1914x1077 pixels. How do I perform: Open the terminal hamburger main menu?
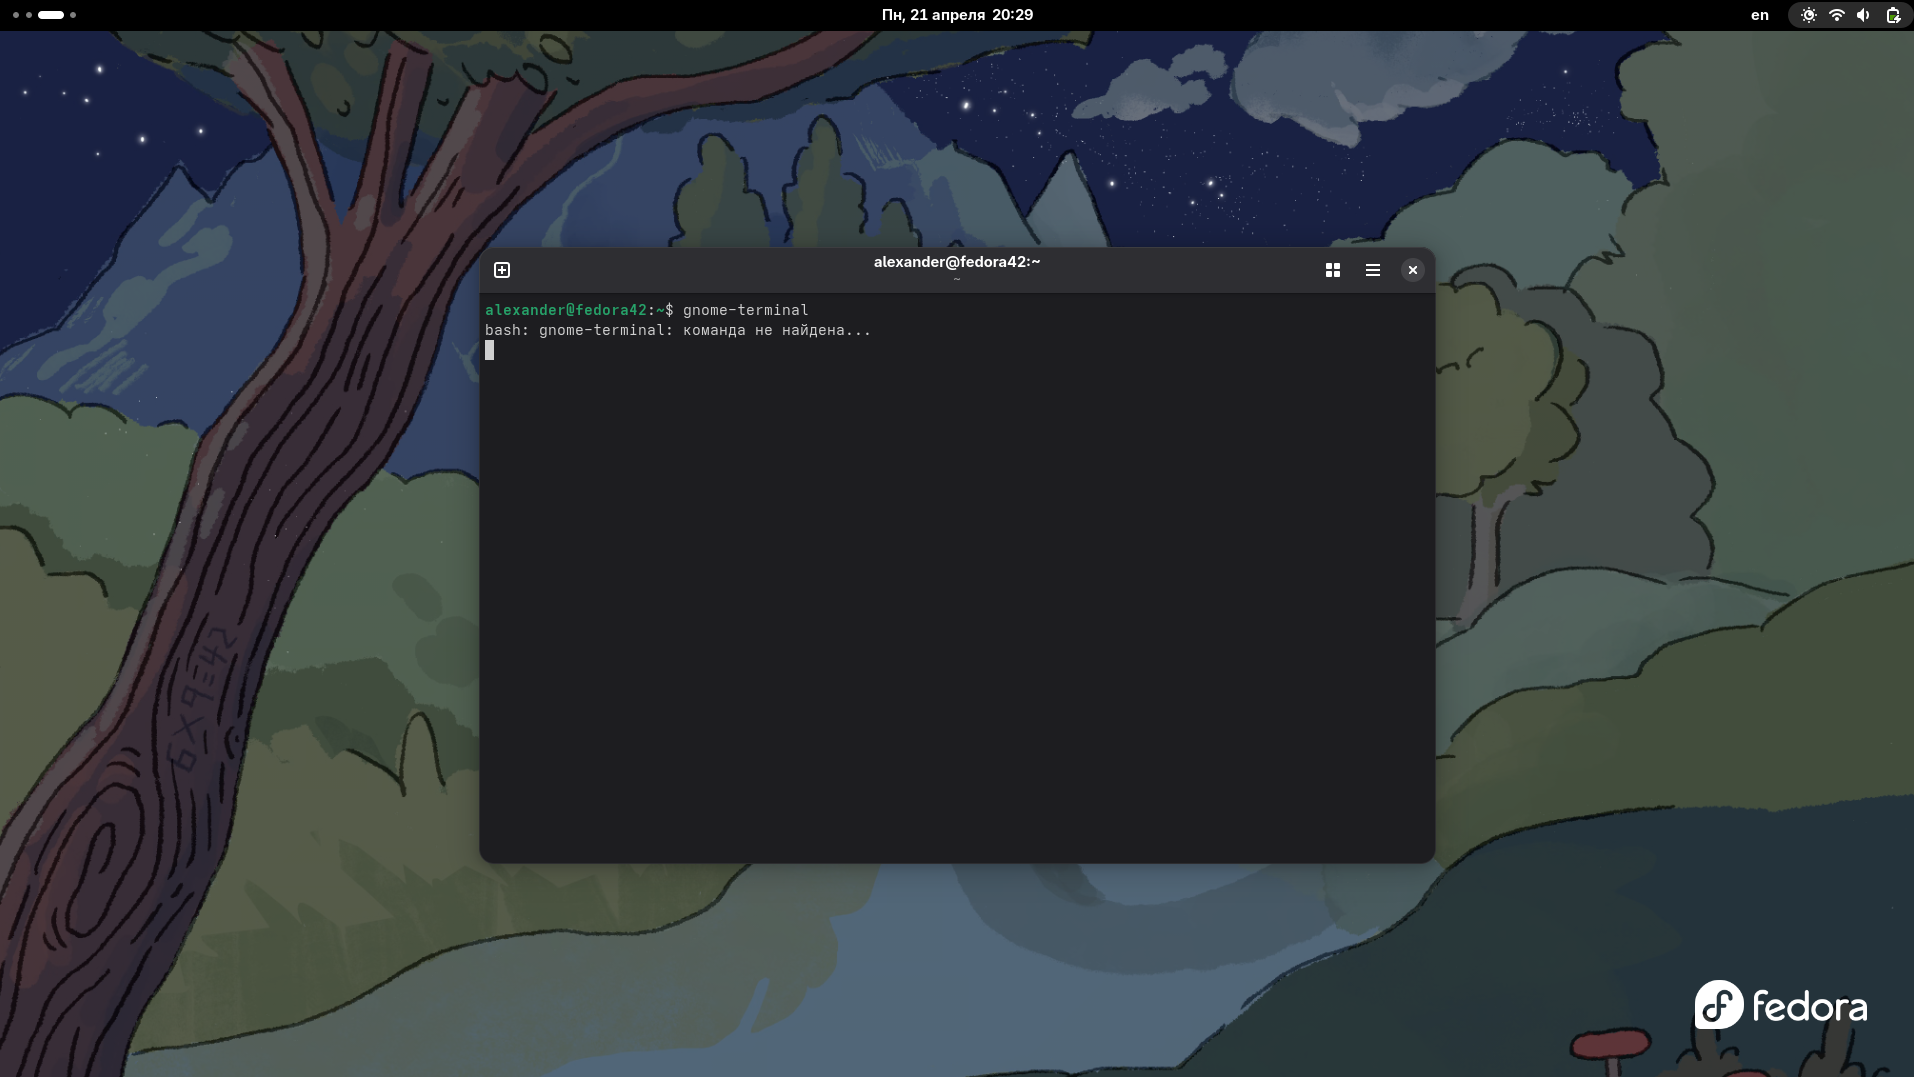pyautogui.click(x=1373, y=270)
